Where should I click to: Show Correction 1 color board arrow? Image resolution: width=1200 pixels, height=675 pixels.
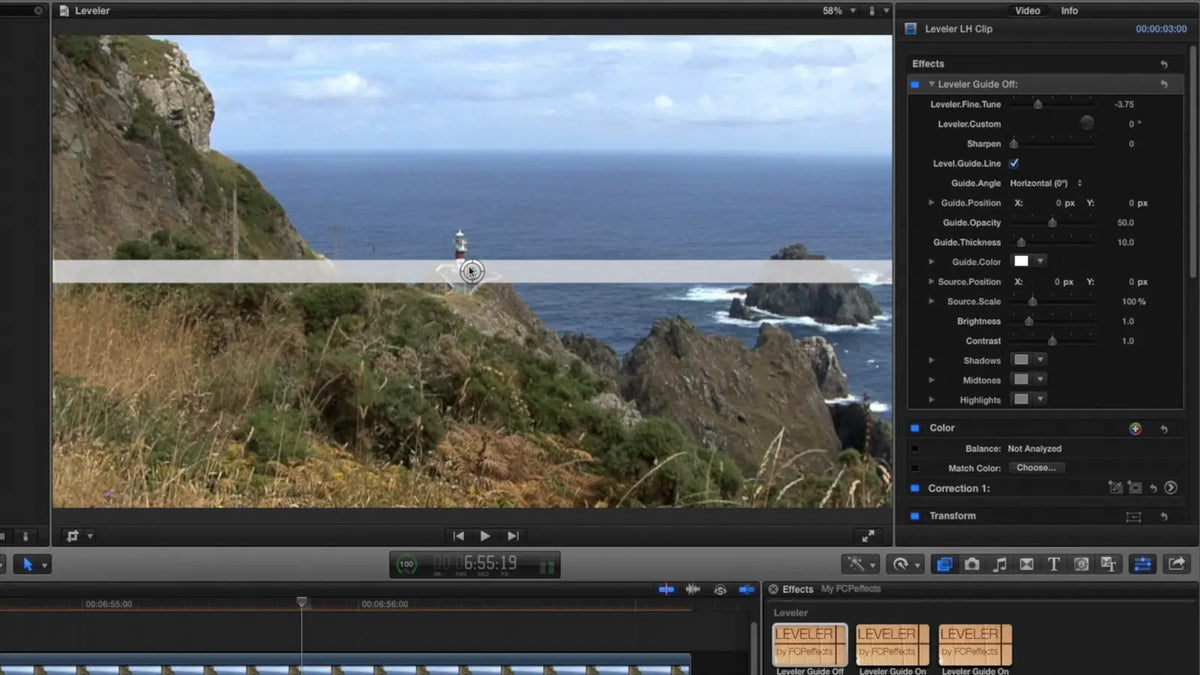pyautogui.click(x=1171, y=488)
